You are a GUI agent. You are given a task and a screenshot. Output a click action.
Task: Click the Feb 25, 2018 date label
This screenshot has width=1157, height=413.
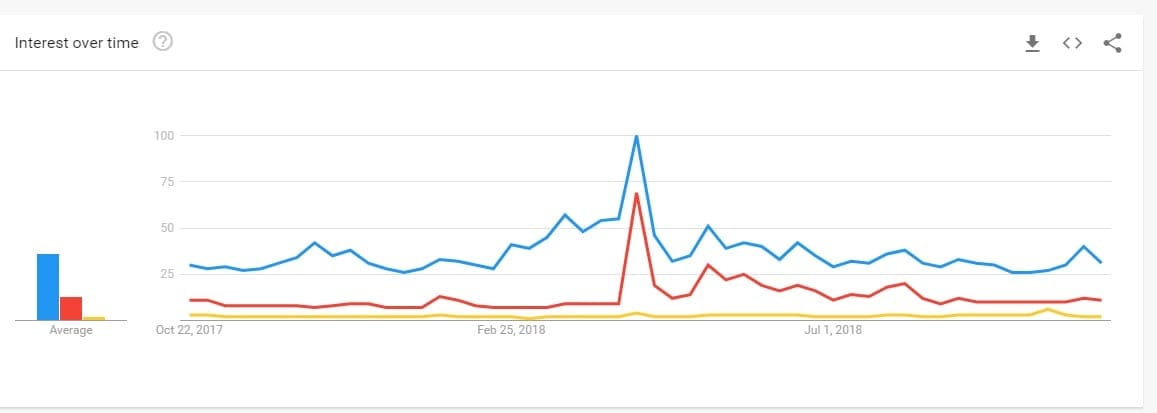pos(512,329)
